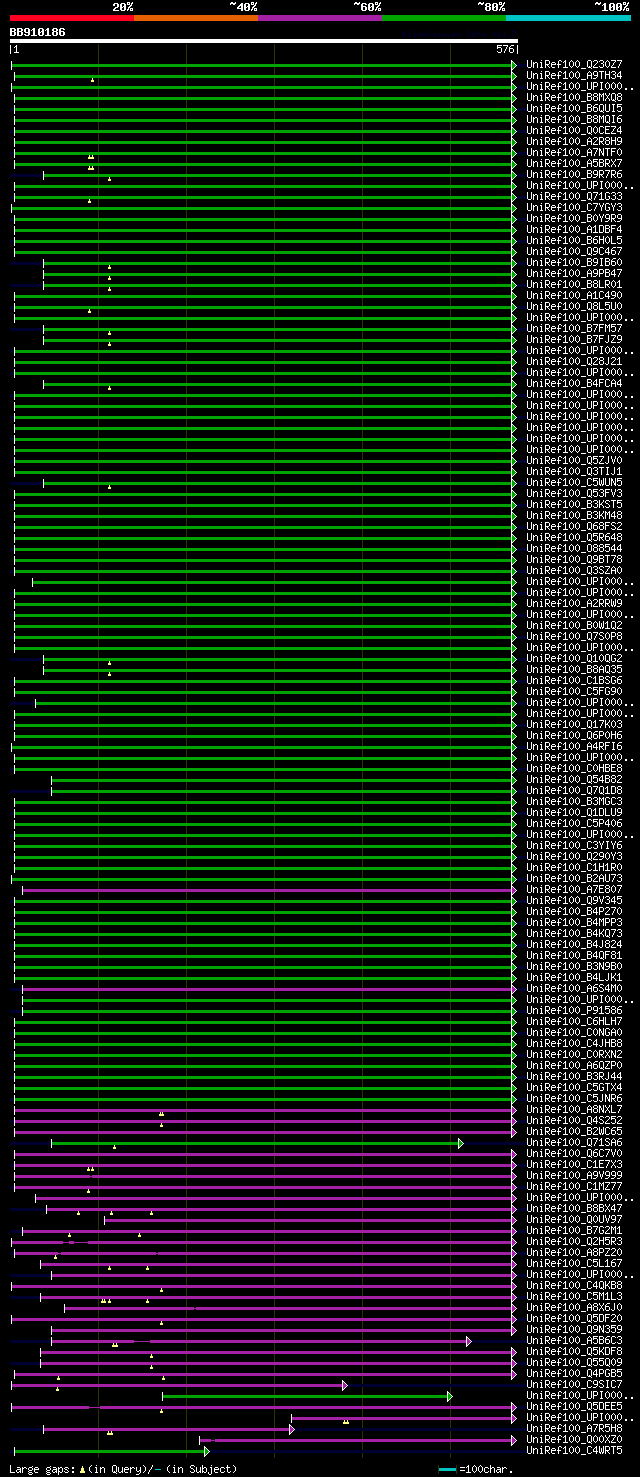
Task: Select the label UniRef100_Q5KDF8
Action: coord(574,1351)
